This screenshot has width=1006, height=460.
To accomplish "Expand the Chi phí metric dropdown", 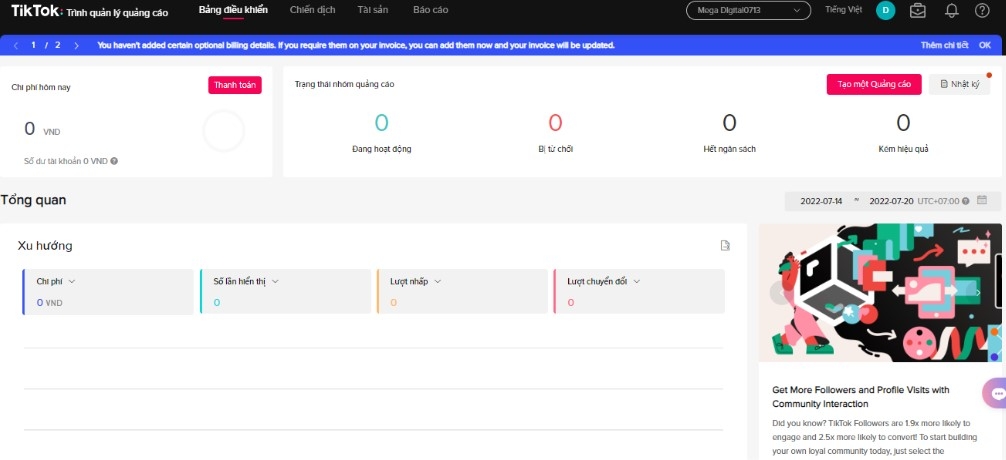I will 72,281.
